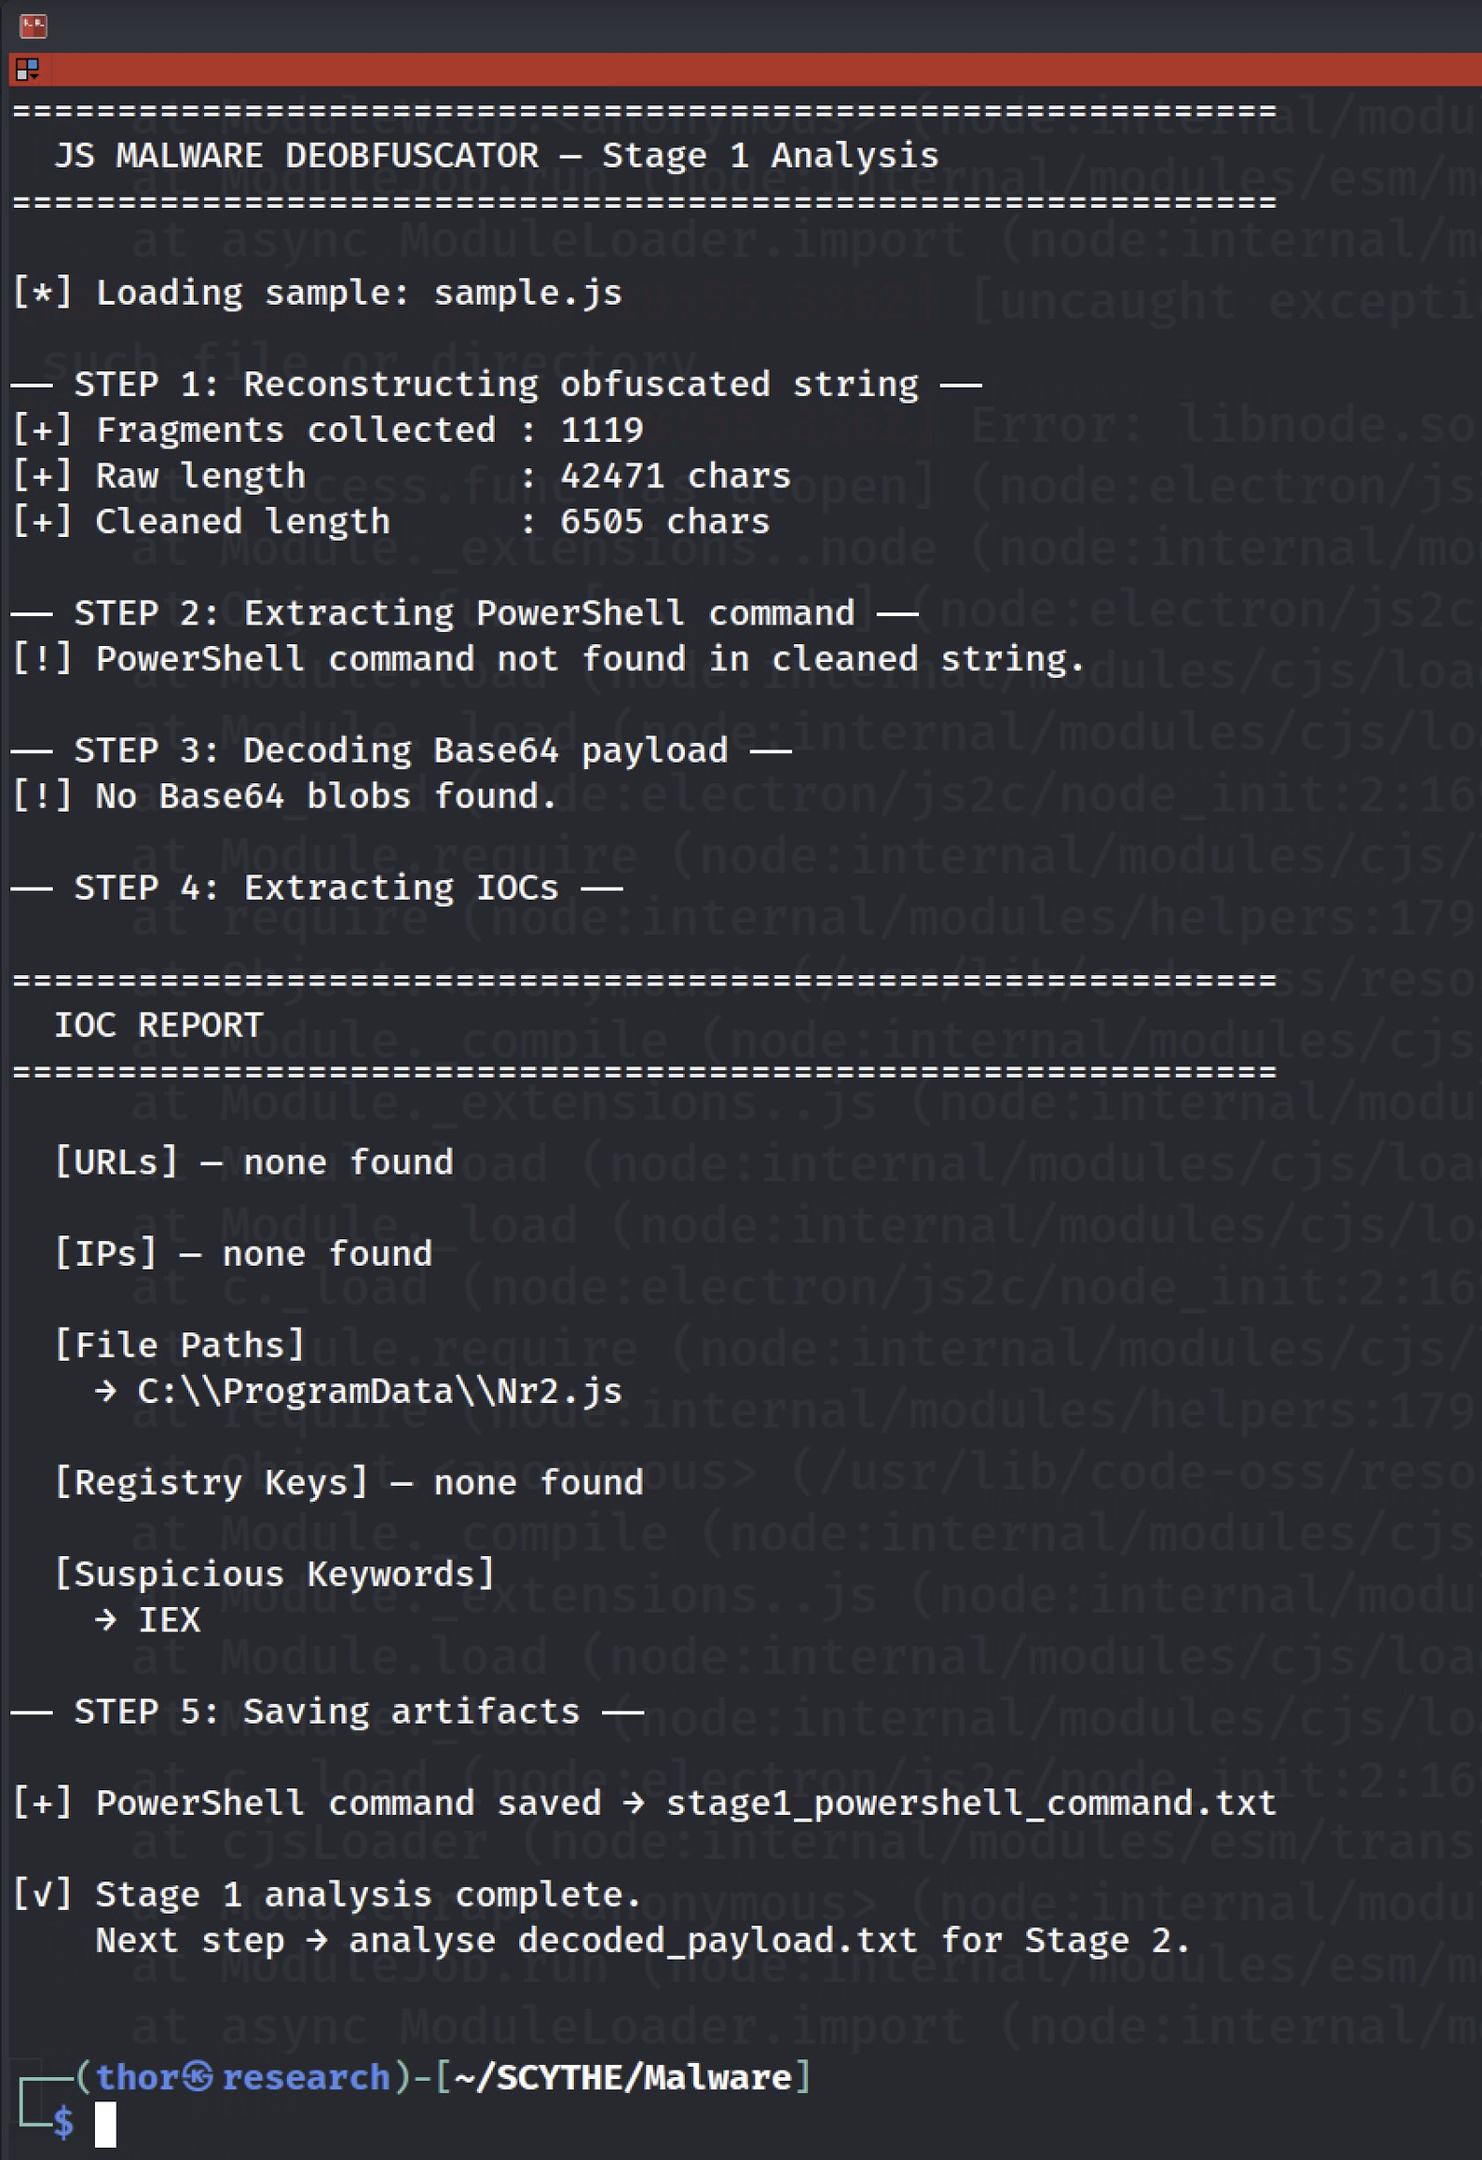Click the Terminator window icon in title bar

(33, 26)
